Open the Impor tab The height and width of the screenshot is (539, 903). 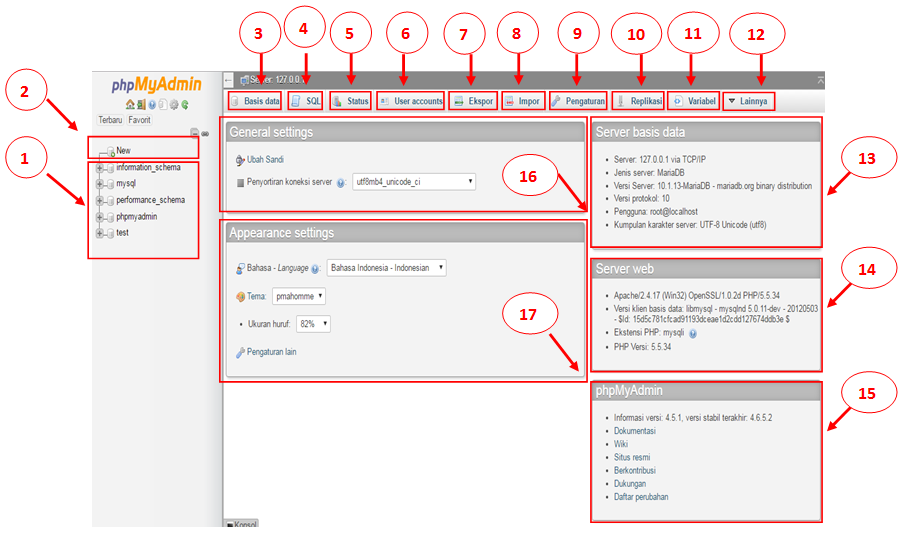click(x=523, y=101)
